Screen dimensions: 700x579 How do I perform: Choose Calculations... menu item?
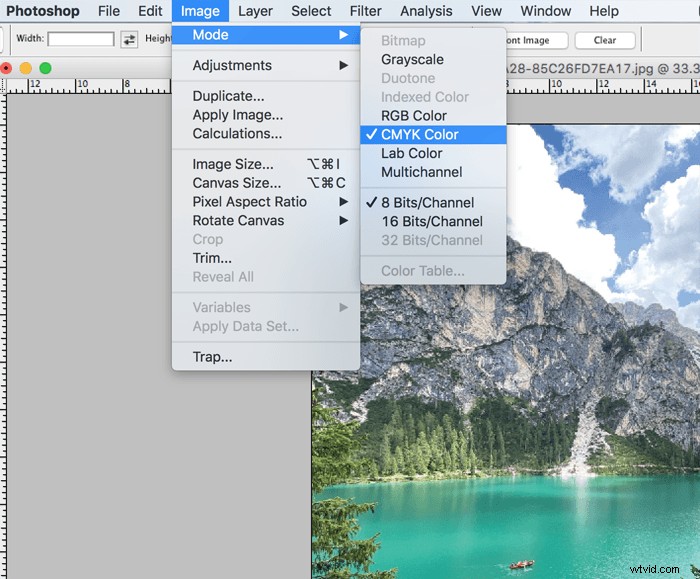click(x=266, y=133)
